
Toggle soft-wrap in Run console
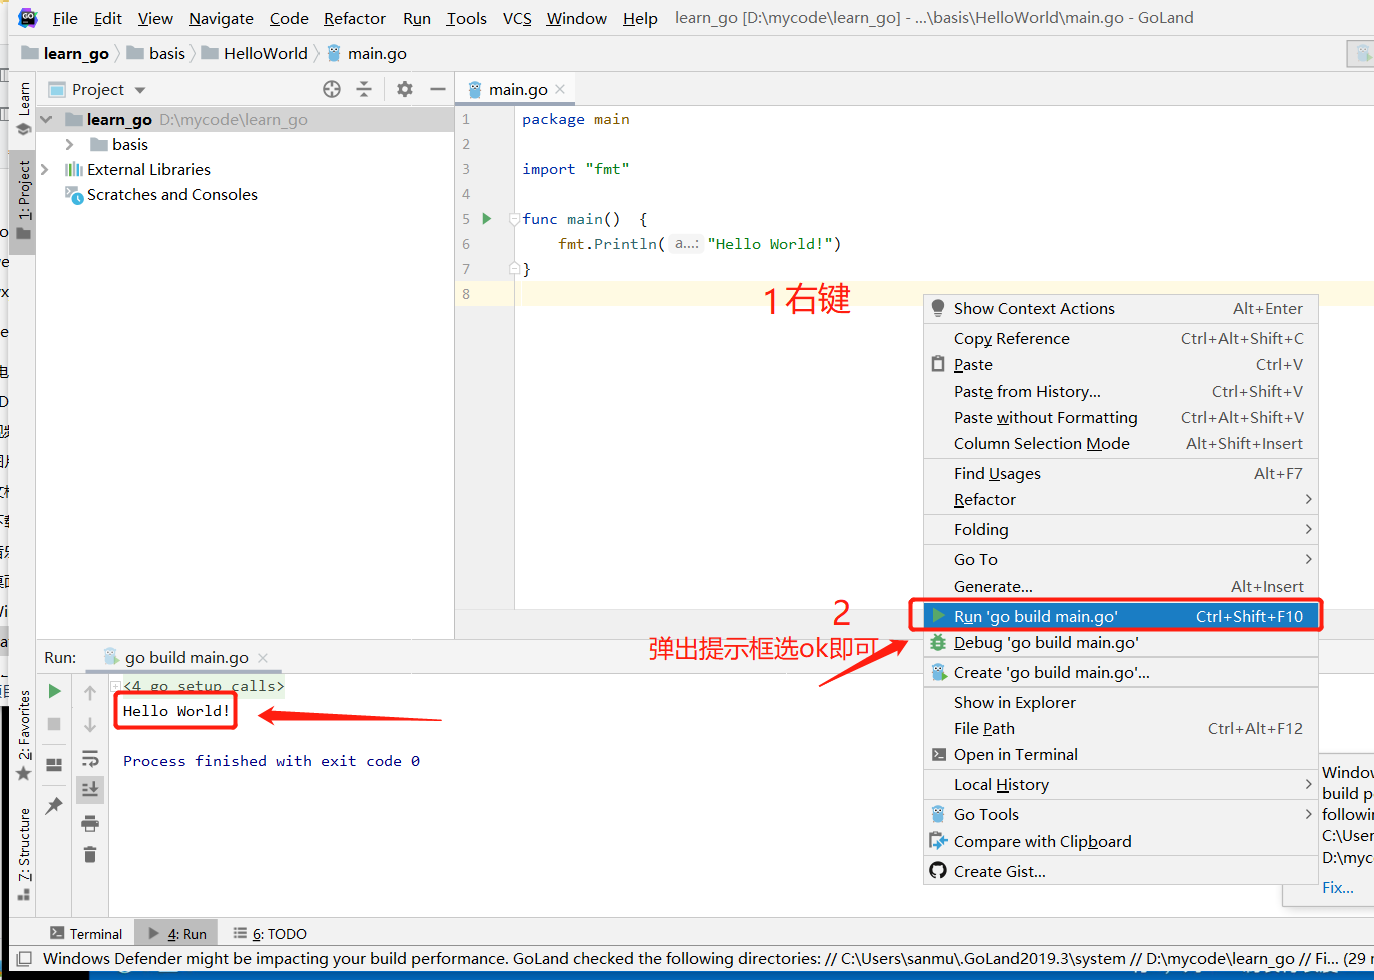(x=90, y=758)
